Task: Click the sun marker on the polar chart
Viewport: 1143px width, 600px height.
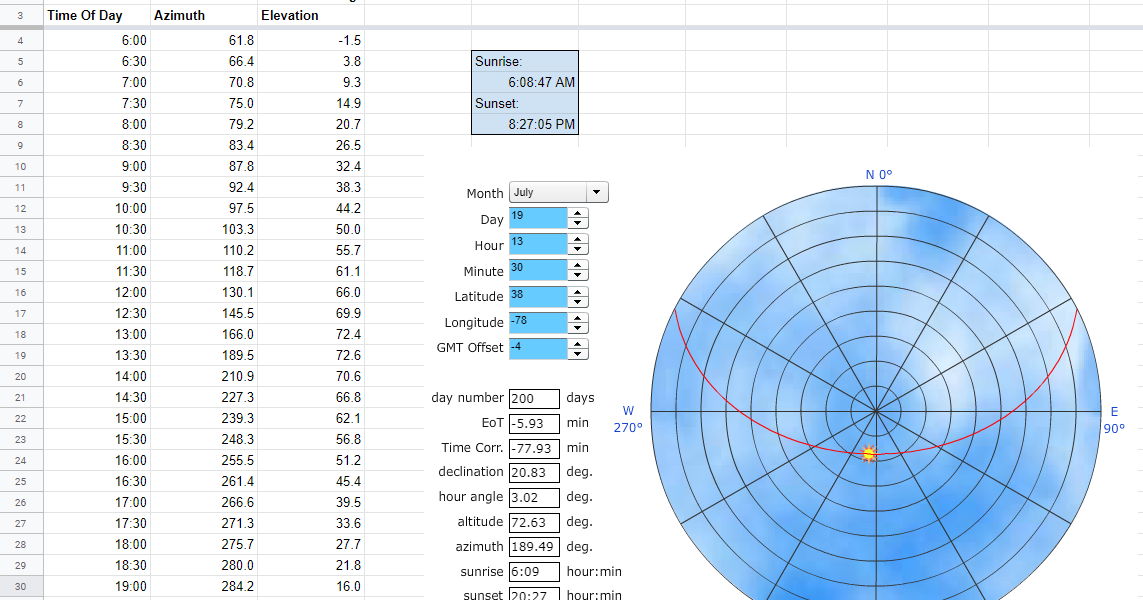Action: [870, 455]
